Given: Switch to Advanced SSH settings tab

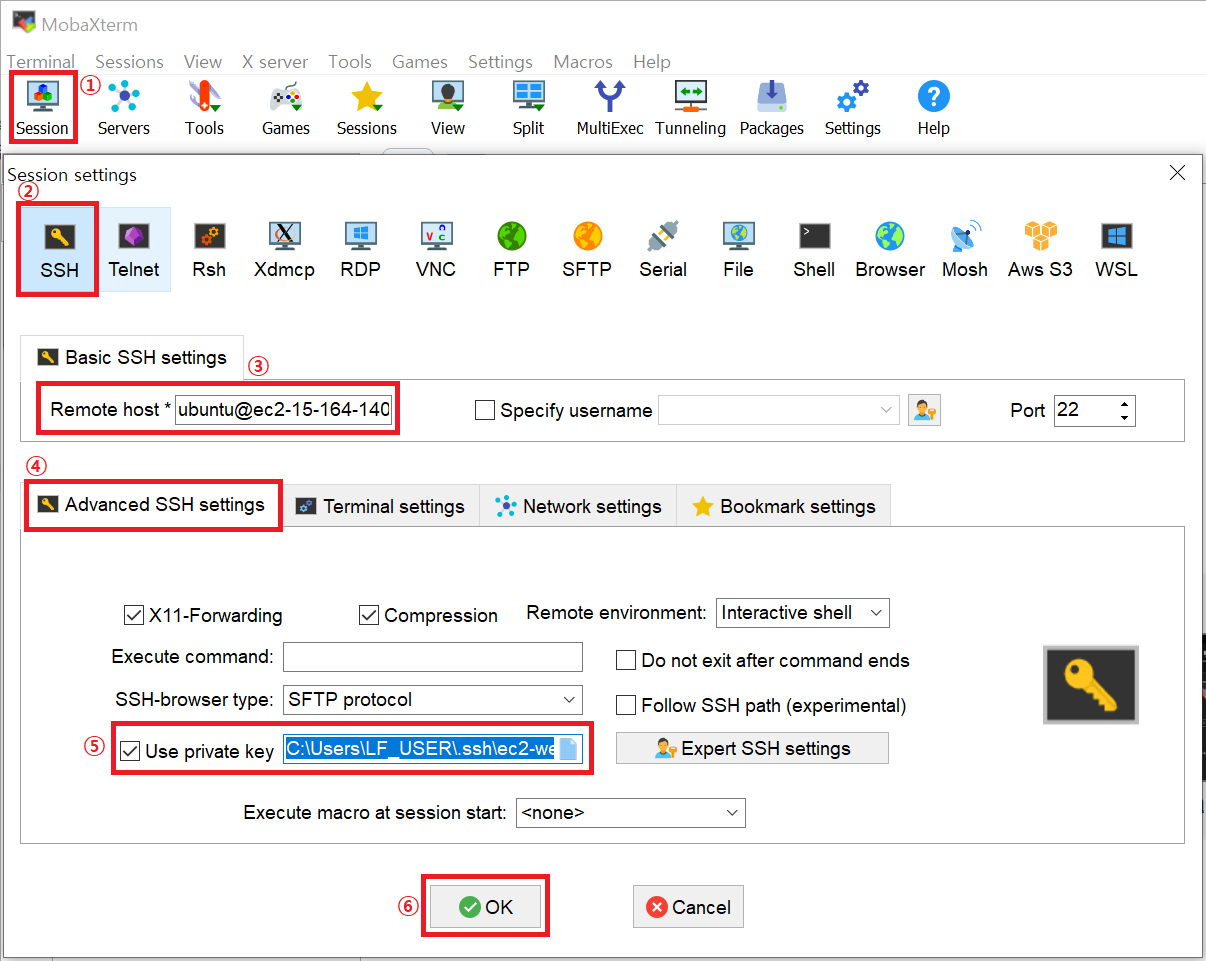Looking at the screenshot, I should [152, 504].
